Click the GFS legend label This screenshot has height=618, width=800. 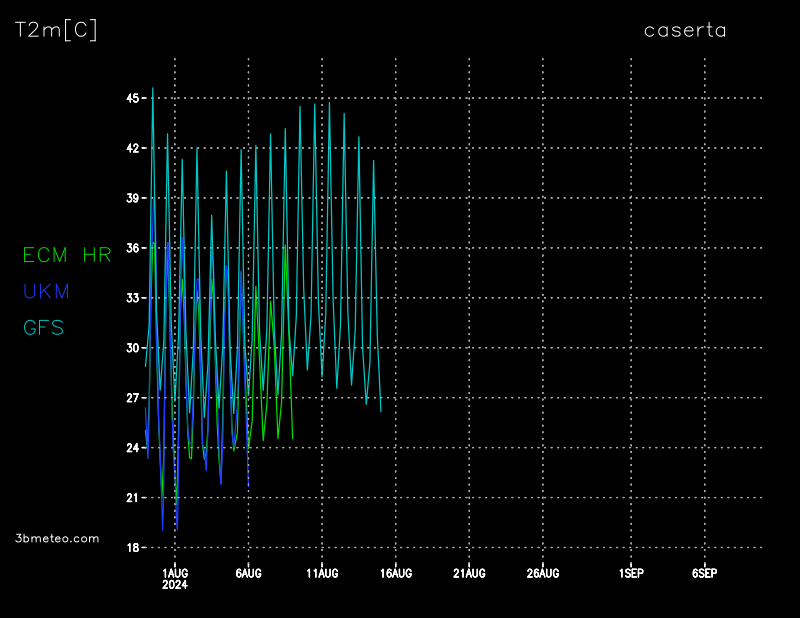click(43, 328)
